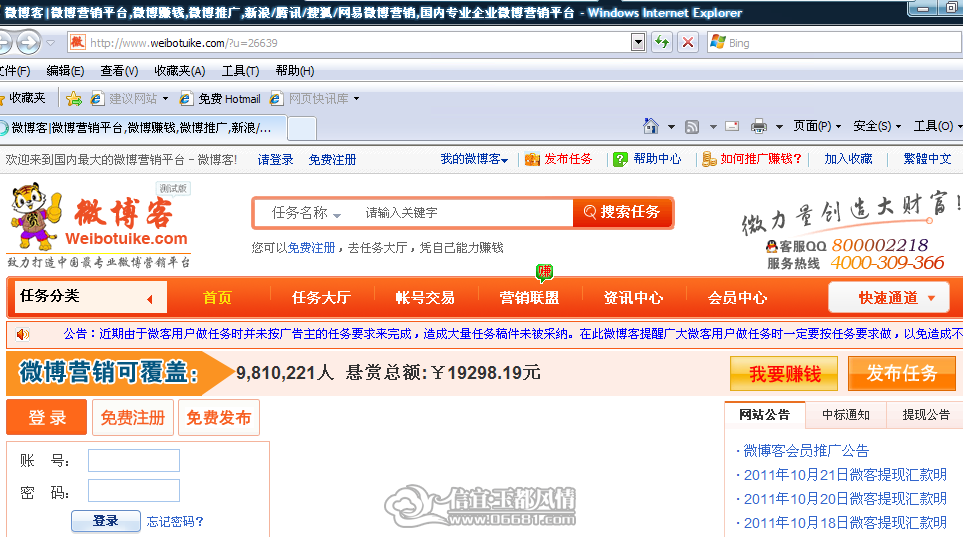Click the add-to-favorites-bar star icon
This screenshot has height=537, width=963.
tap(74, 98)
